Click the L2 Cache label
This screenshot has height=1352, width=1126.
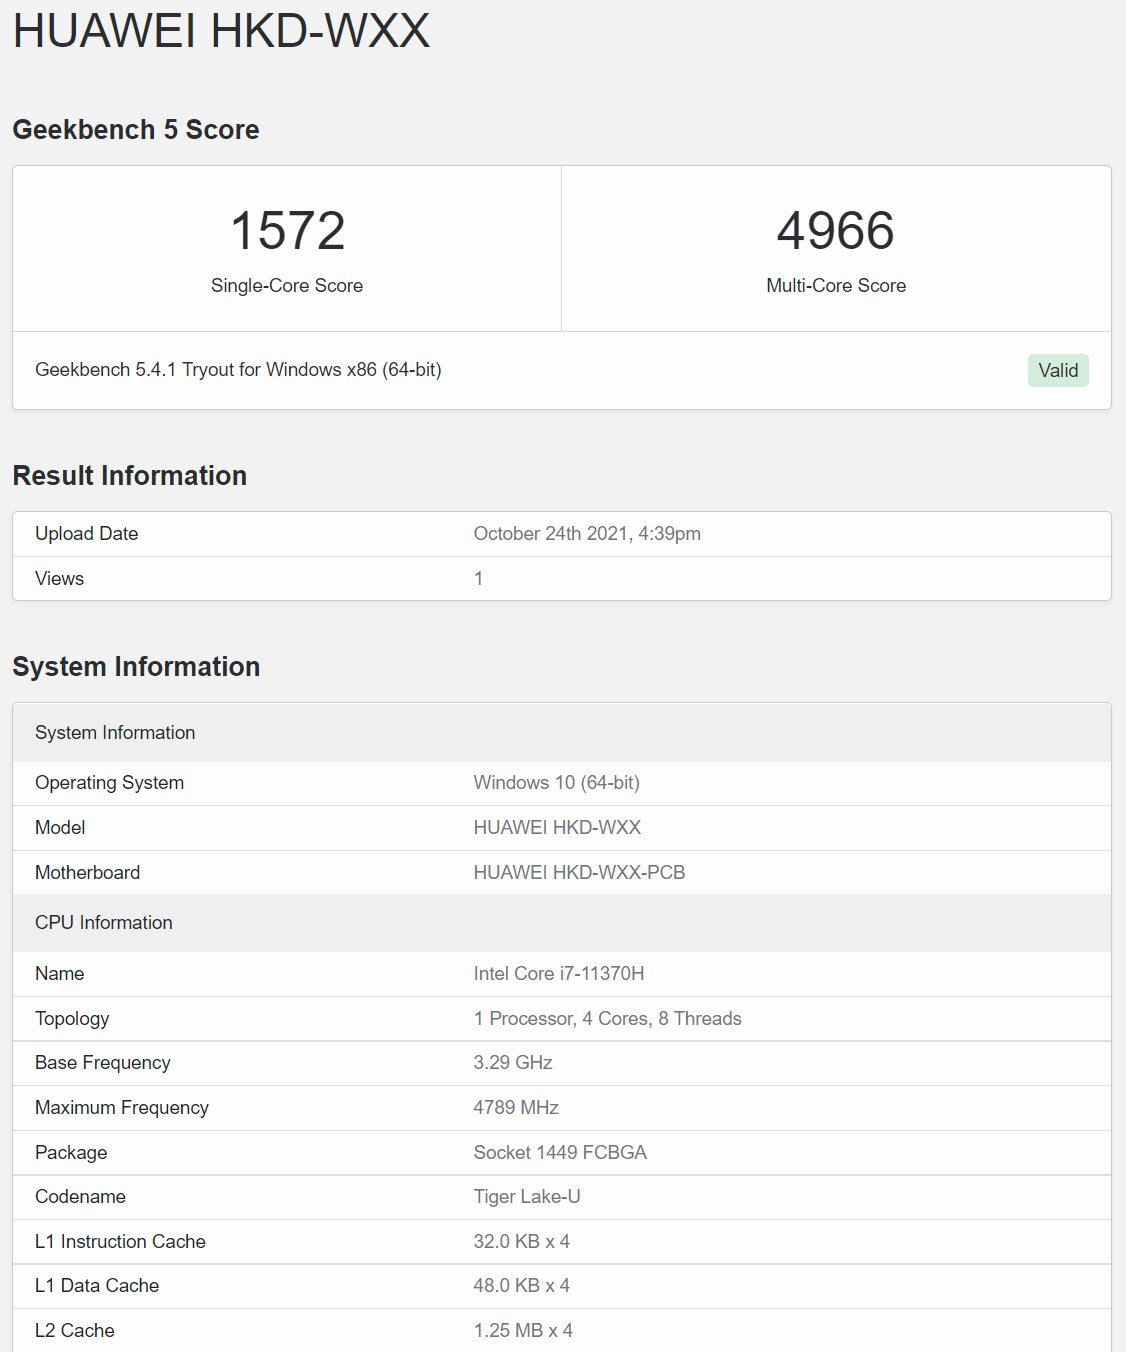(75, 1331)
